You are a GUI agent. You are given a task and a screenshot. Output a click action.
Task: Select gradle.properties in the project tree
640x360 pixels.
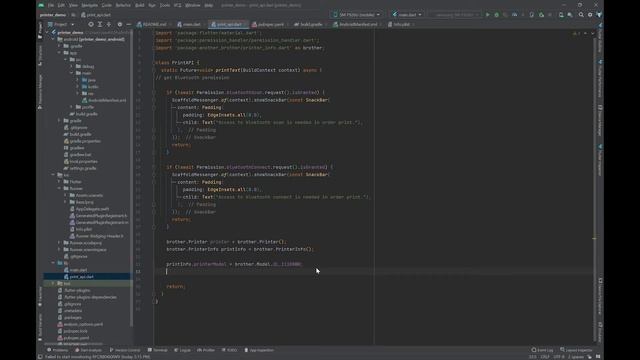click(x=85, y=141)
